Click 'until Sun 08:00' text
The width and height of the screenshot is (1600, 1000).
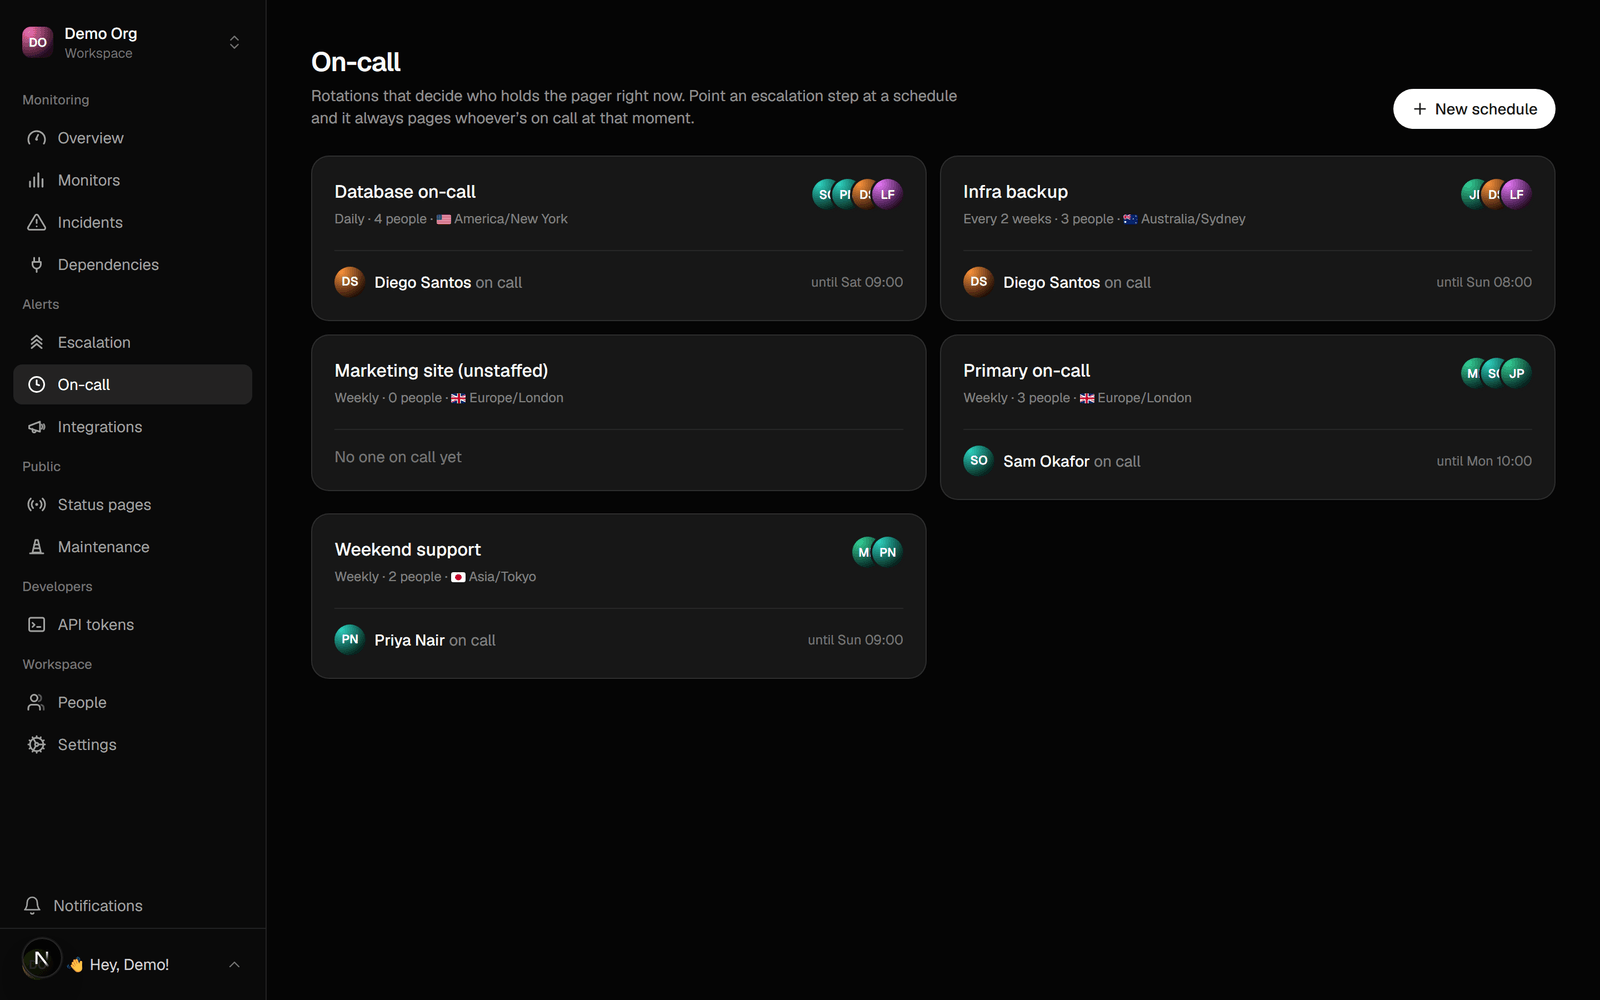(x=1484, y=282)
